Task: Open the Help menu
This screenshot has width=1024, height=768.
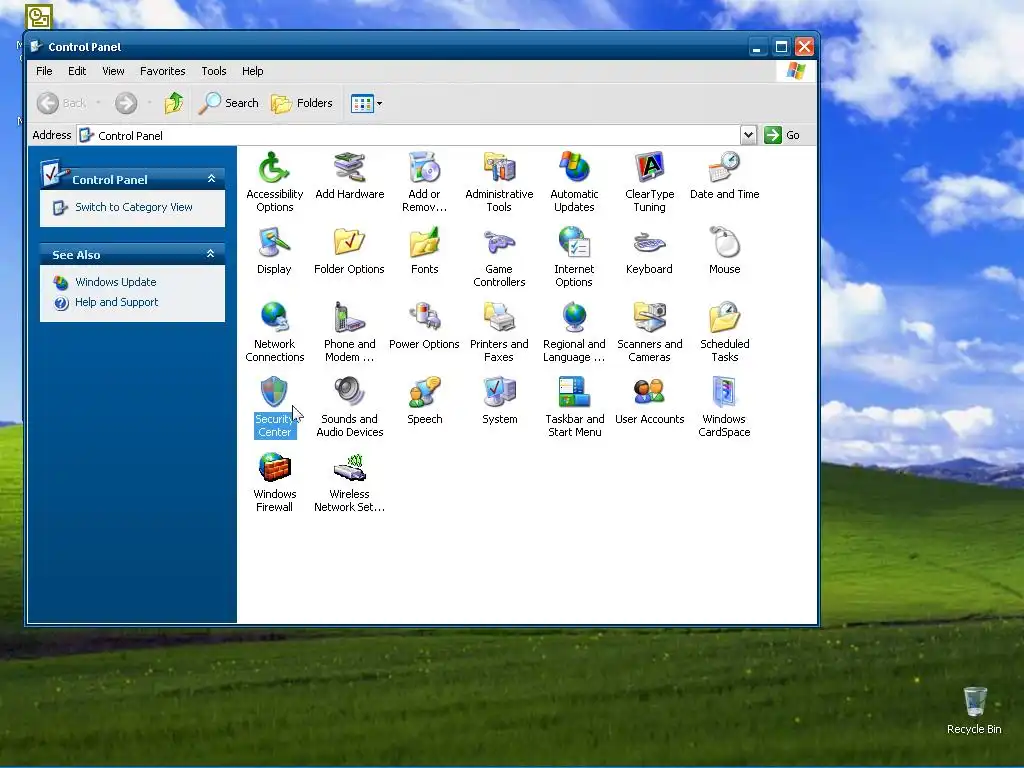Action: [x=253, y=71]
